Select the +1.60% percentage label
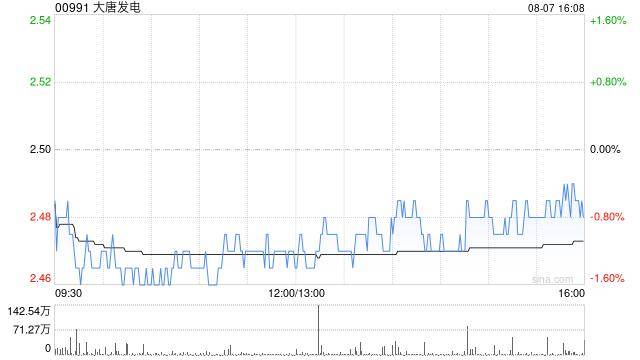640x360 pixels. (608, 20)
